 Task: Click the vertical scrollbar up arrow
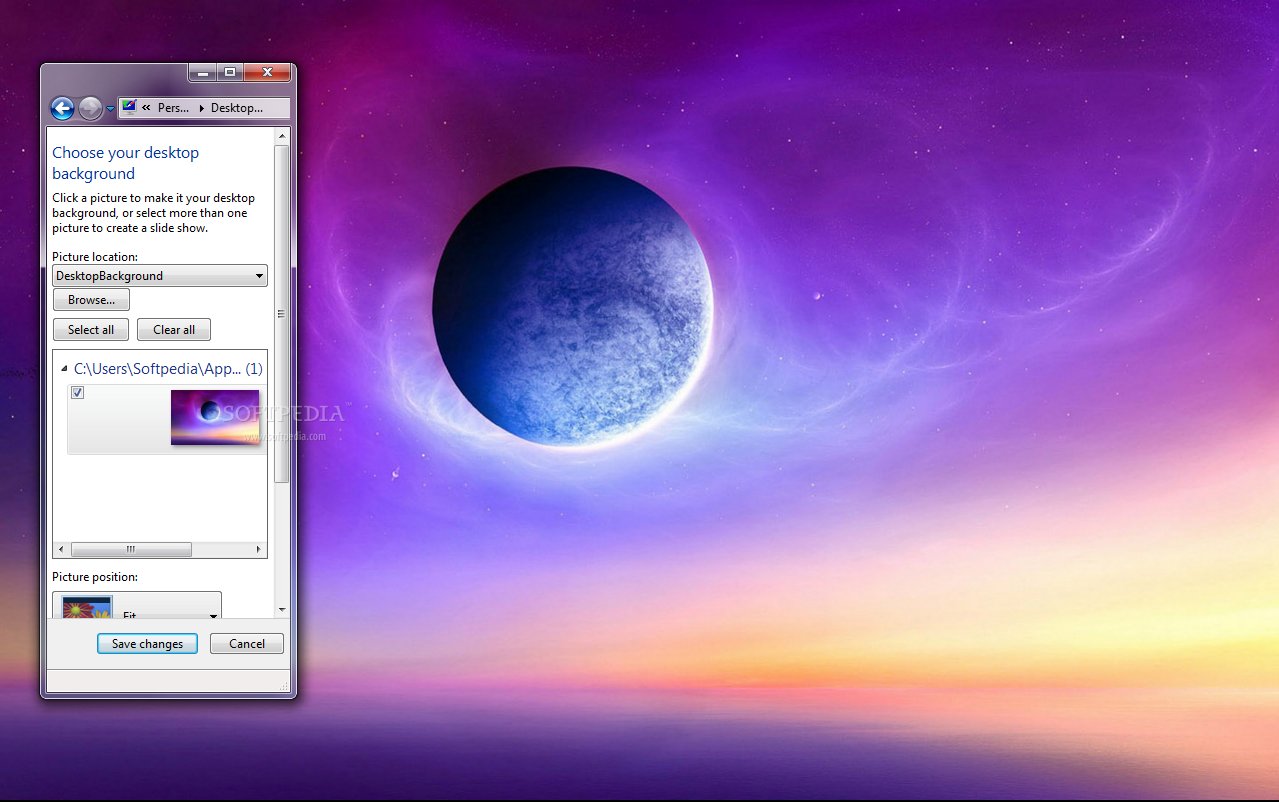tap(282, 136)
